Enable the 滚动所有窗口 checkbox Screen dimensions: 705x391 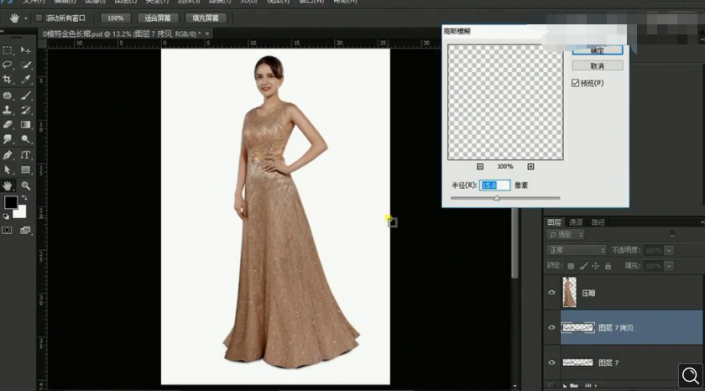[x=39, y=18]
